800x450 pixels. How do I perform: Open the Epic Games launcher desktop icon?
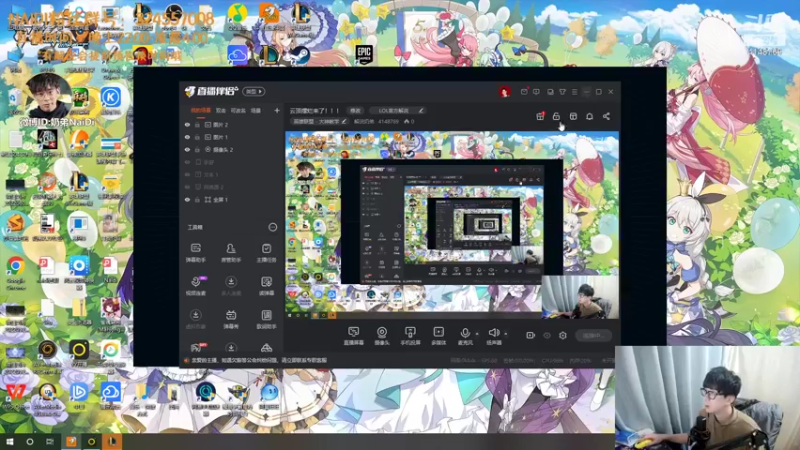[364, 54]
